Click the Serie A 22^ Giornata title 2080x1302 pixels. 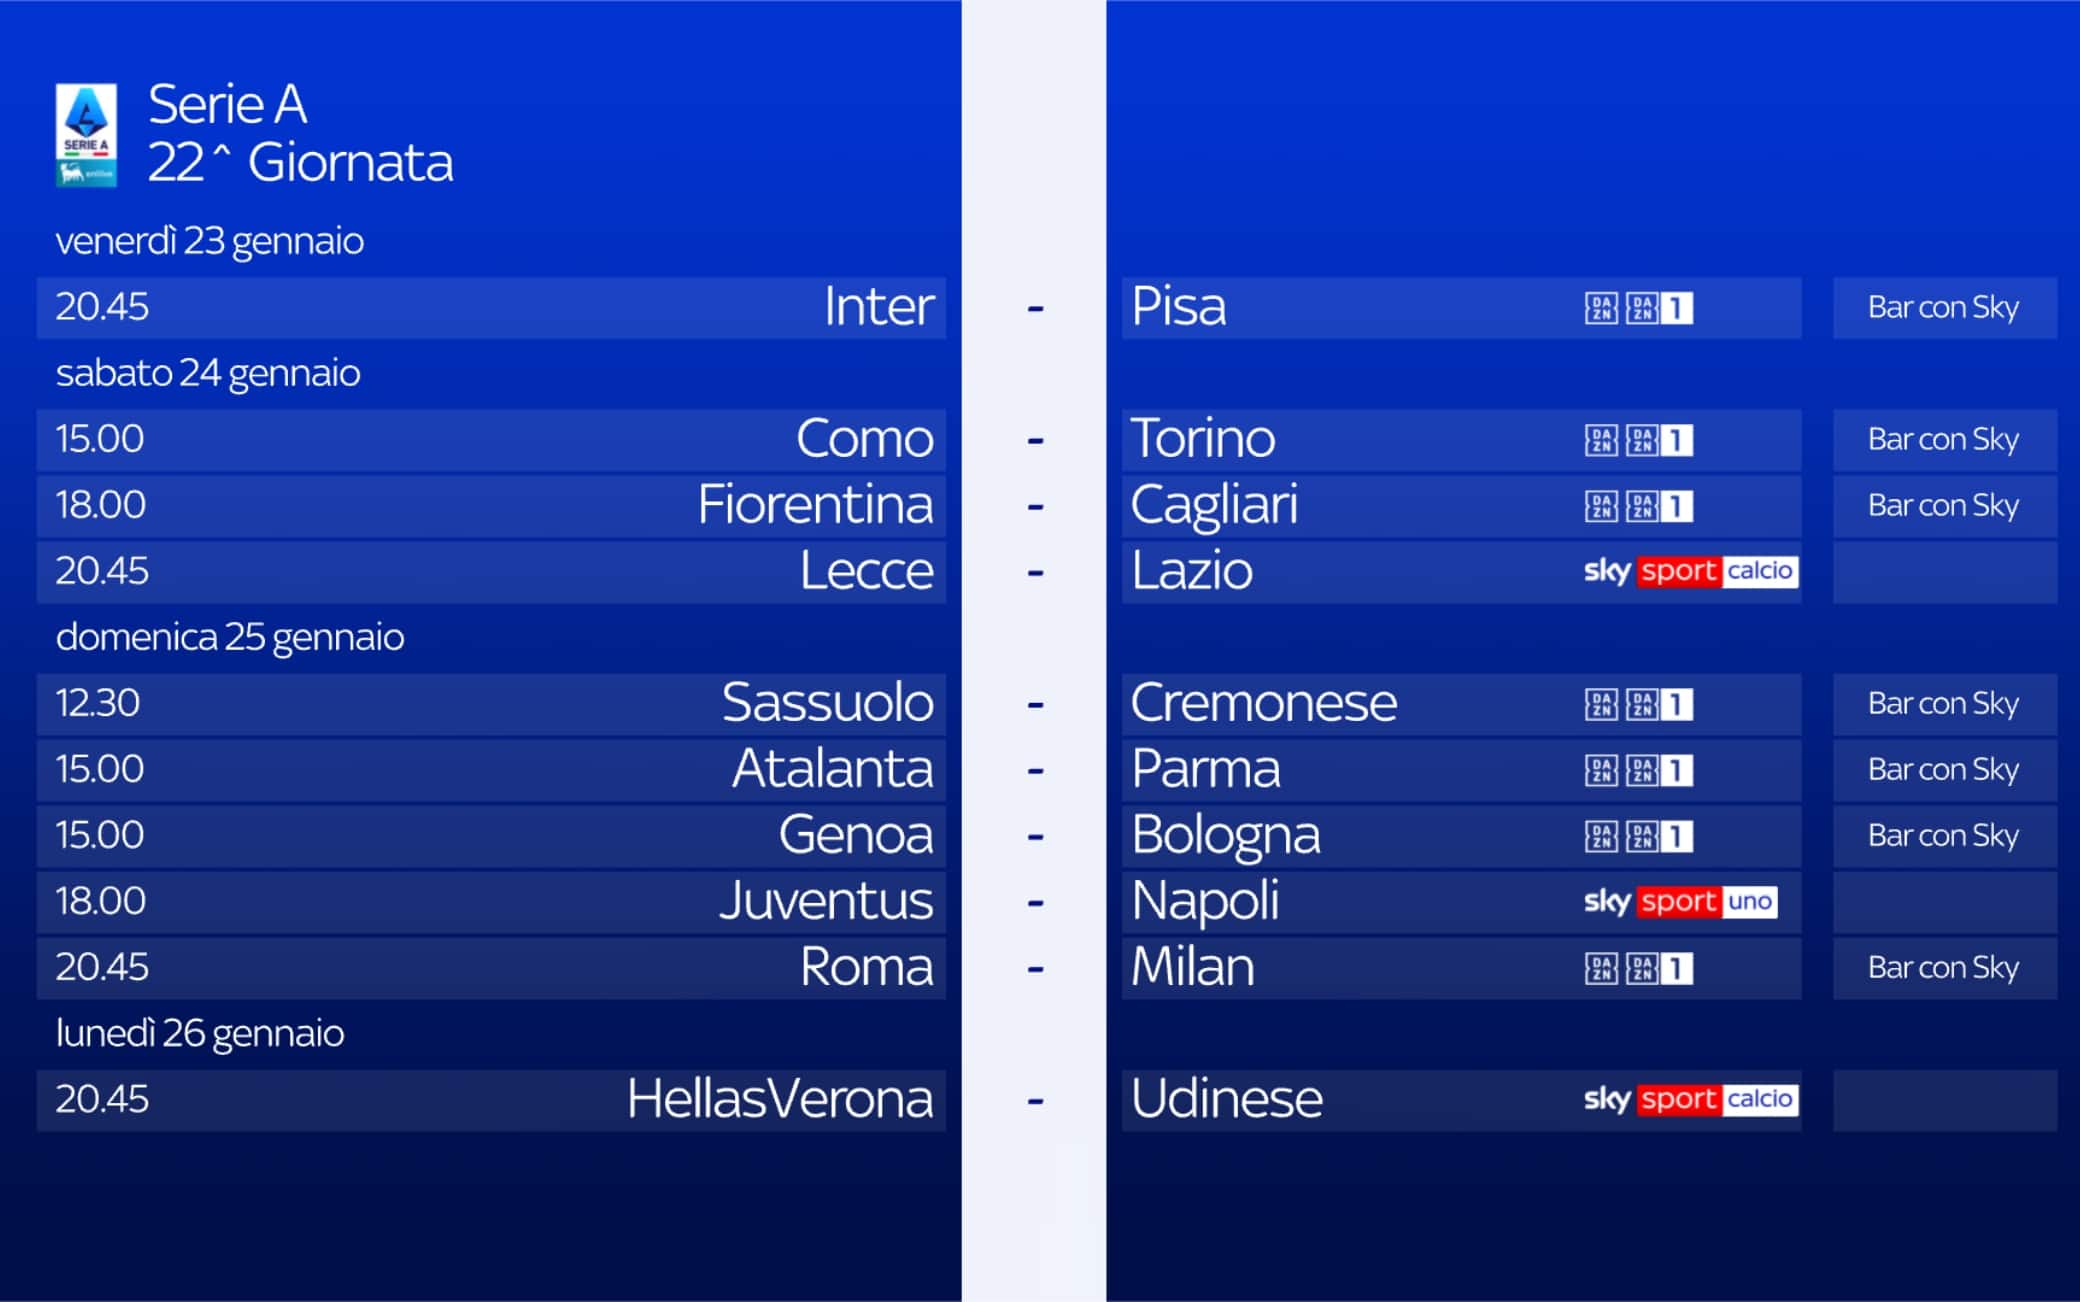[300, 133]
